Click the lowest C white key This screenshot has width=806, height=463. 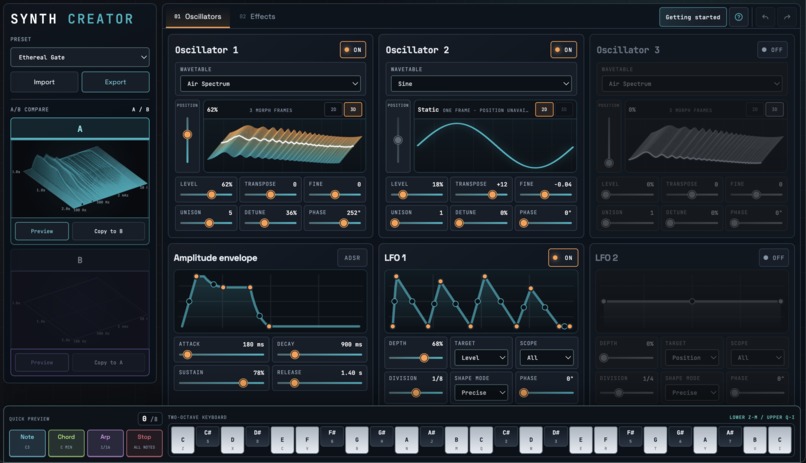coord(182,440)
